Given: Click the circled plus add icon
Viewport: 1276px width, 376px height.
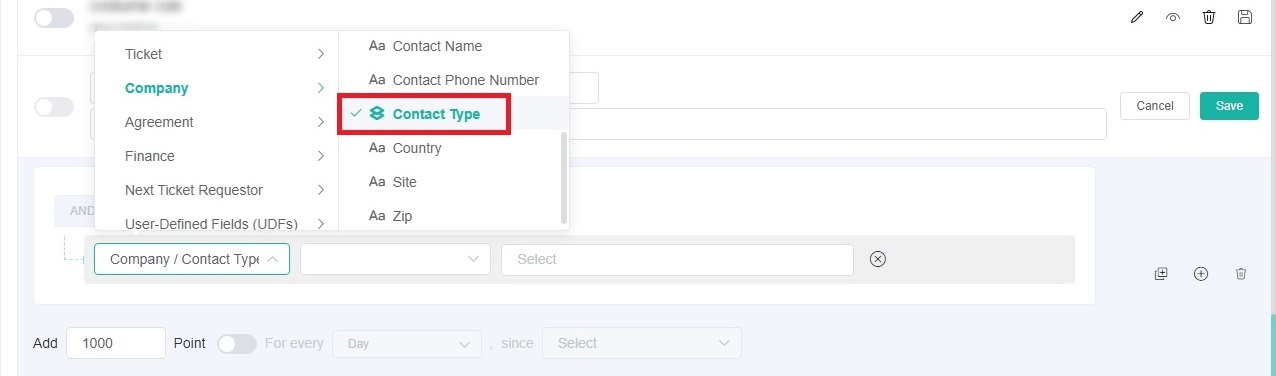Looking at the screenshot, I should click(1201, 273).
